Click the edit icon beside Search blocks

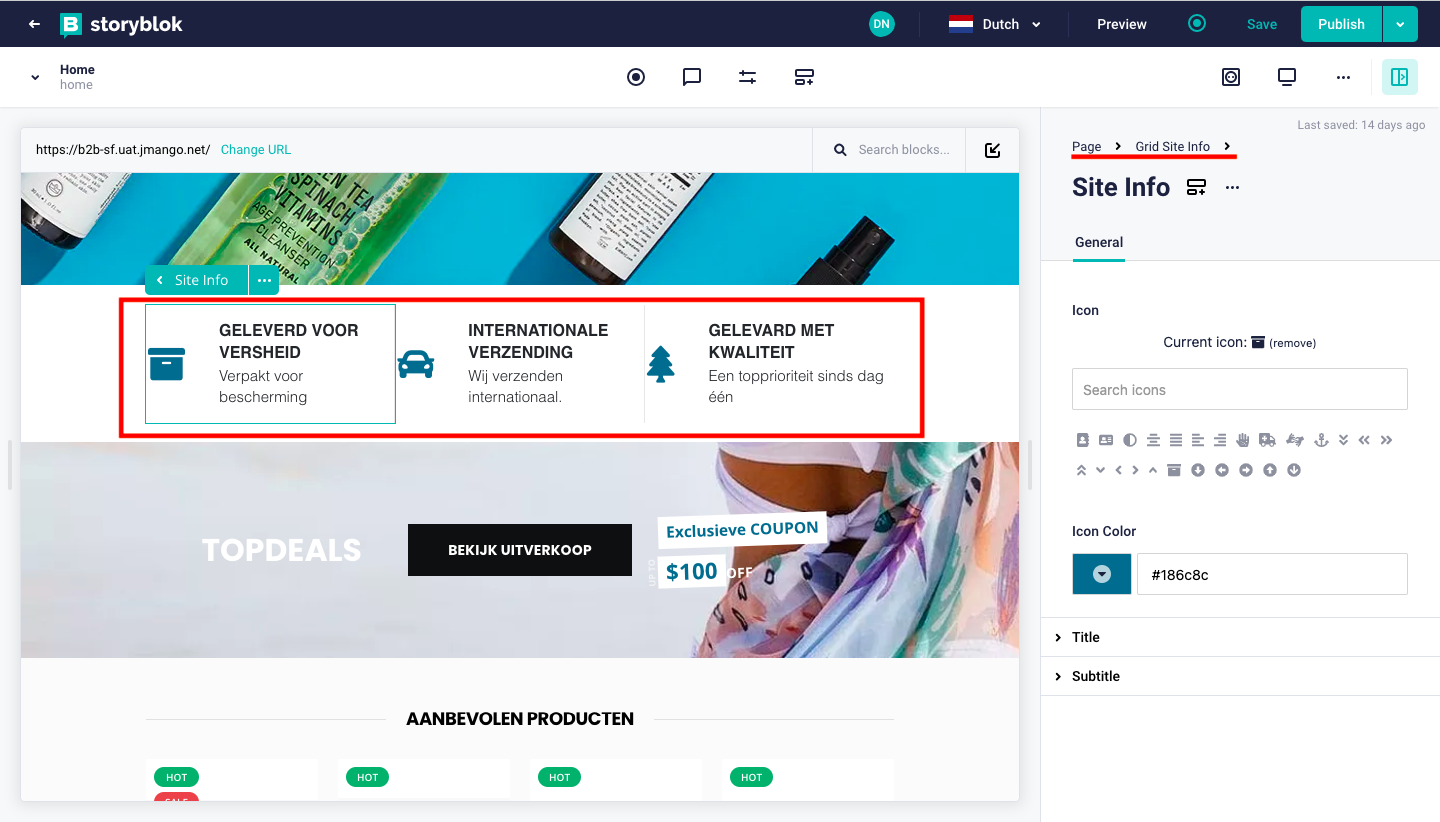click(992, 150)
